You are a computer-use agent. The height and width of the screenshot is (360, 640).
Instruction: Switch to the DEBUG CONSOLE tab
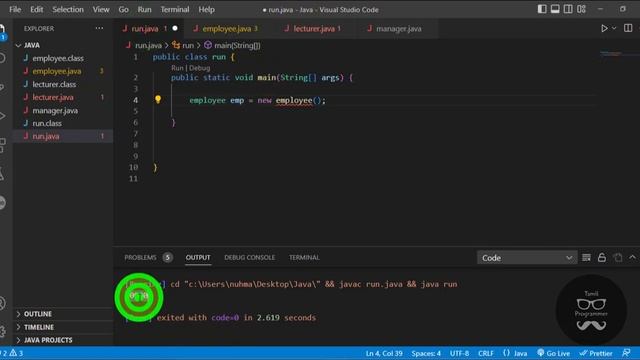tap(249, 258)
